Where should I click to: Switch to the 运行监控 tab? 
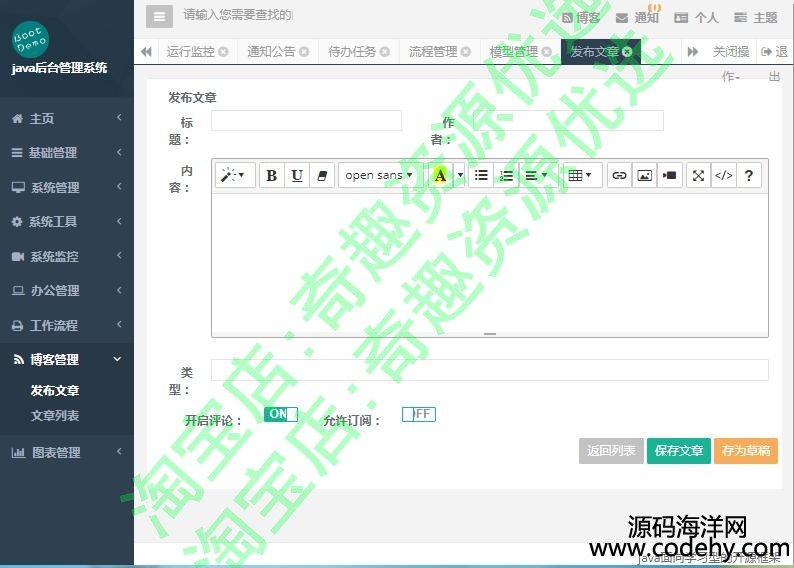[191, 52]
